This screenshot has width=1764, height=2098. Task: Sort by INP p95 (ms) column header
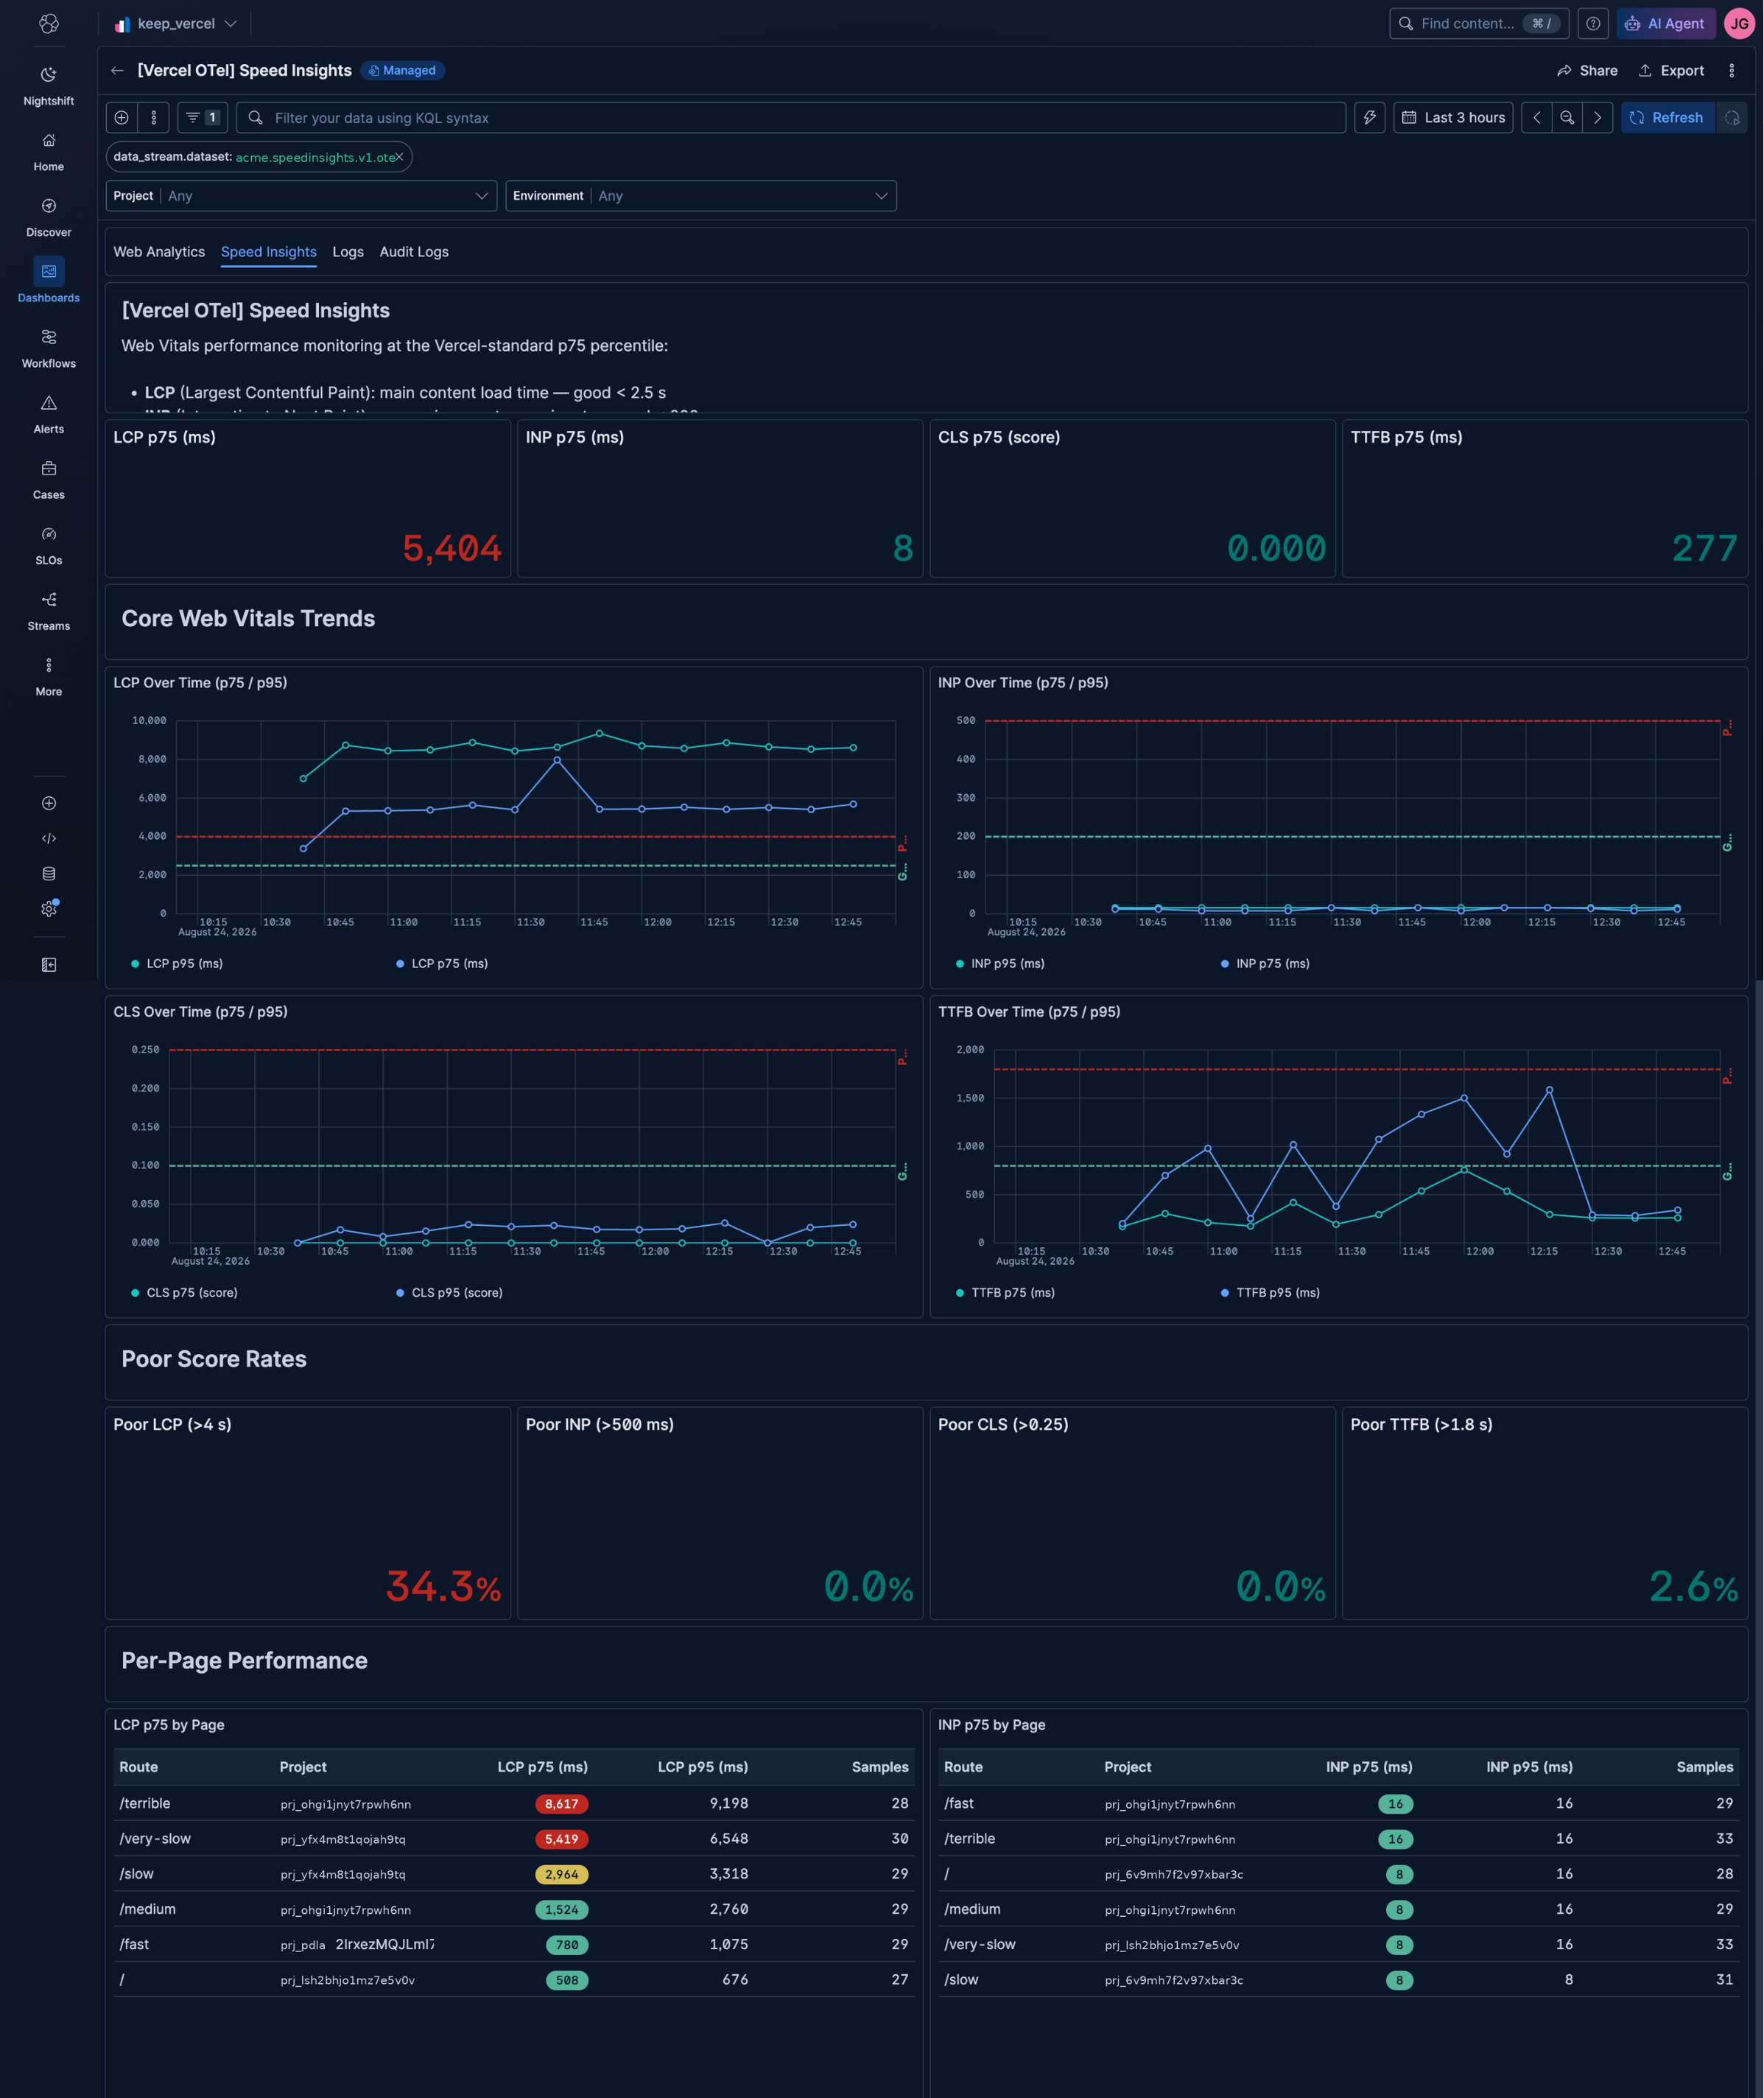1529,1766
